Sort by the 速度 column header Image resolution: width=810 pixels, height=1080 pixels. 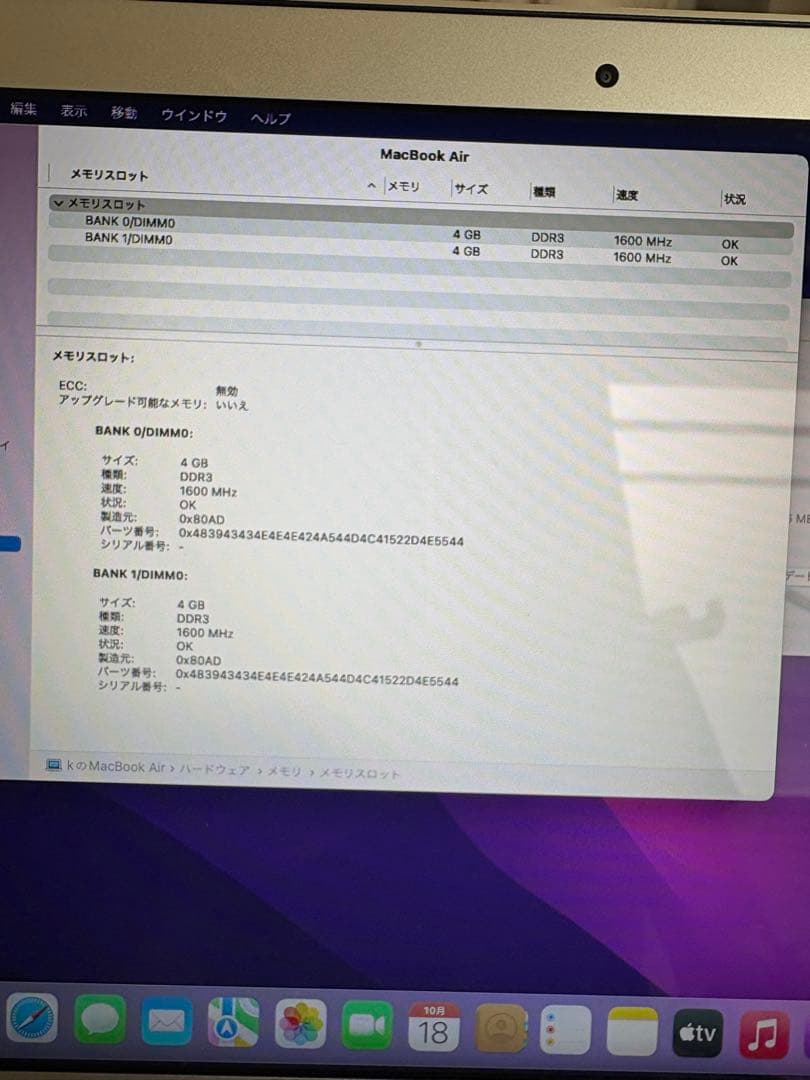point(627,195)
